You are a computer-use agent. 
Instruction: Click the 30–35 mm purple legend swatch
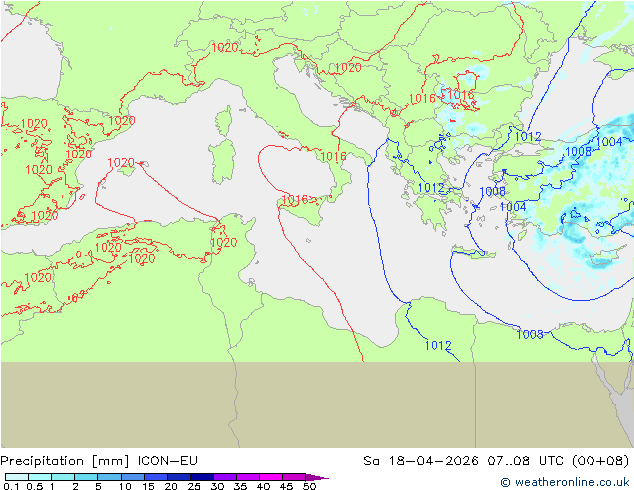[x=225, y=477]
